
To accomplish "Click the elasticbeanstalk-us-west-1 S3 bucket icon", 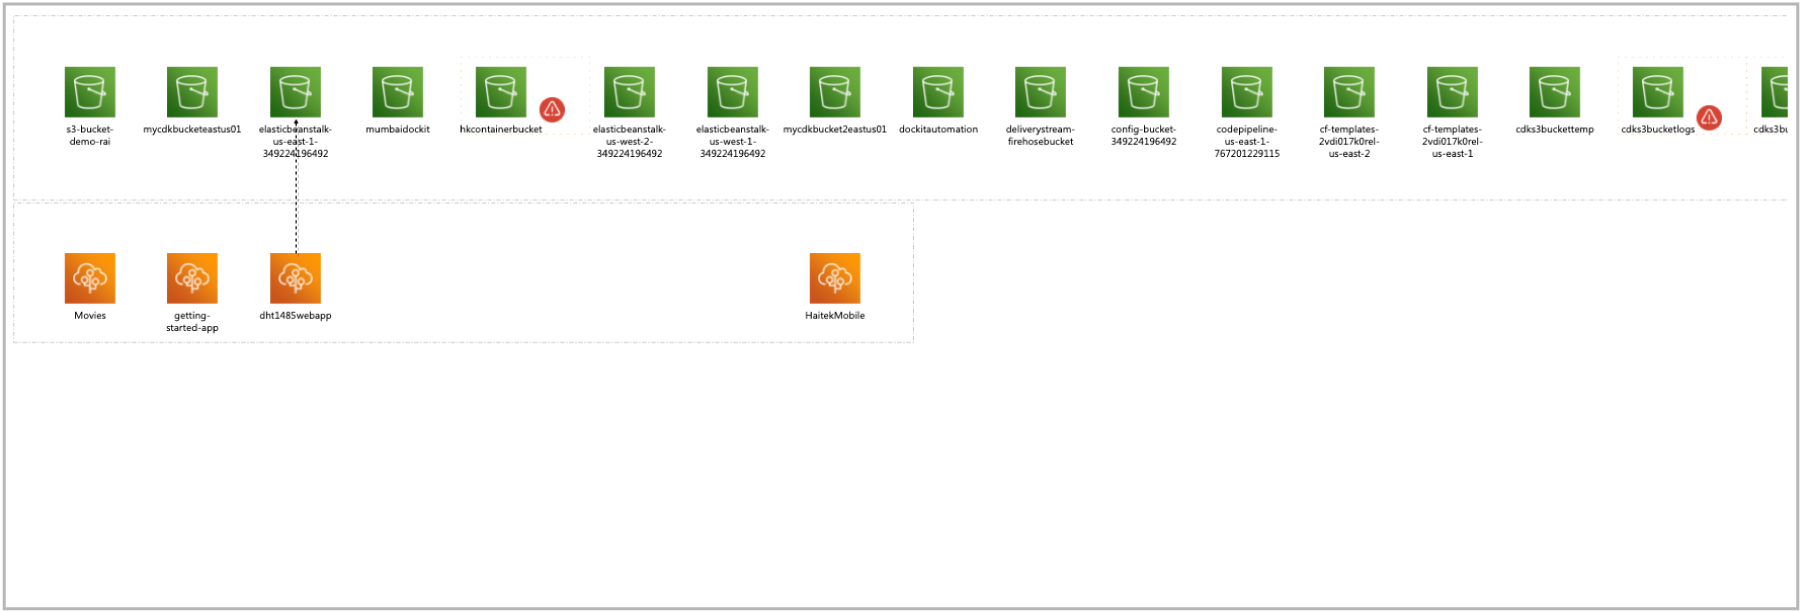I will [x=732, y=92].
